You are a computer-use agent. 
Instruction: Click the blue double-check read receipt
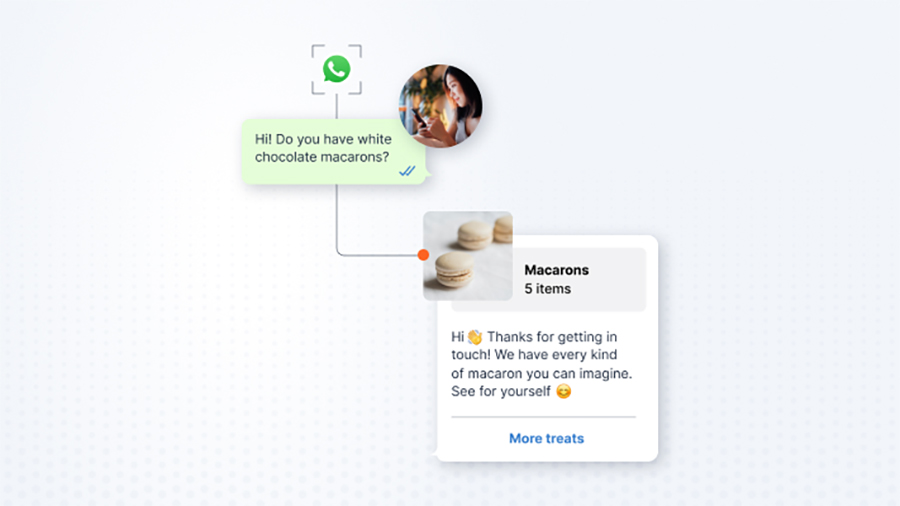click(x=407, y=171)
